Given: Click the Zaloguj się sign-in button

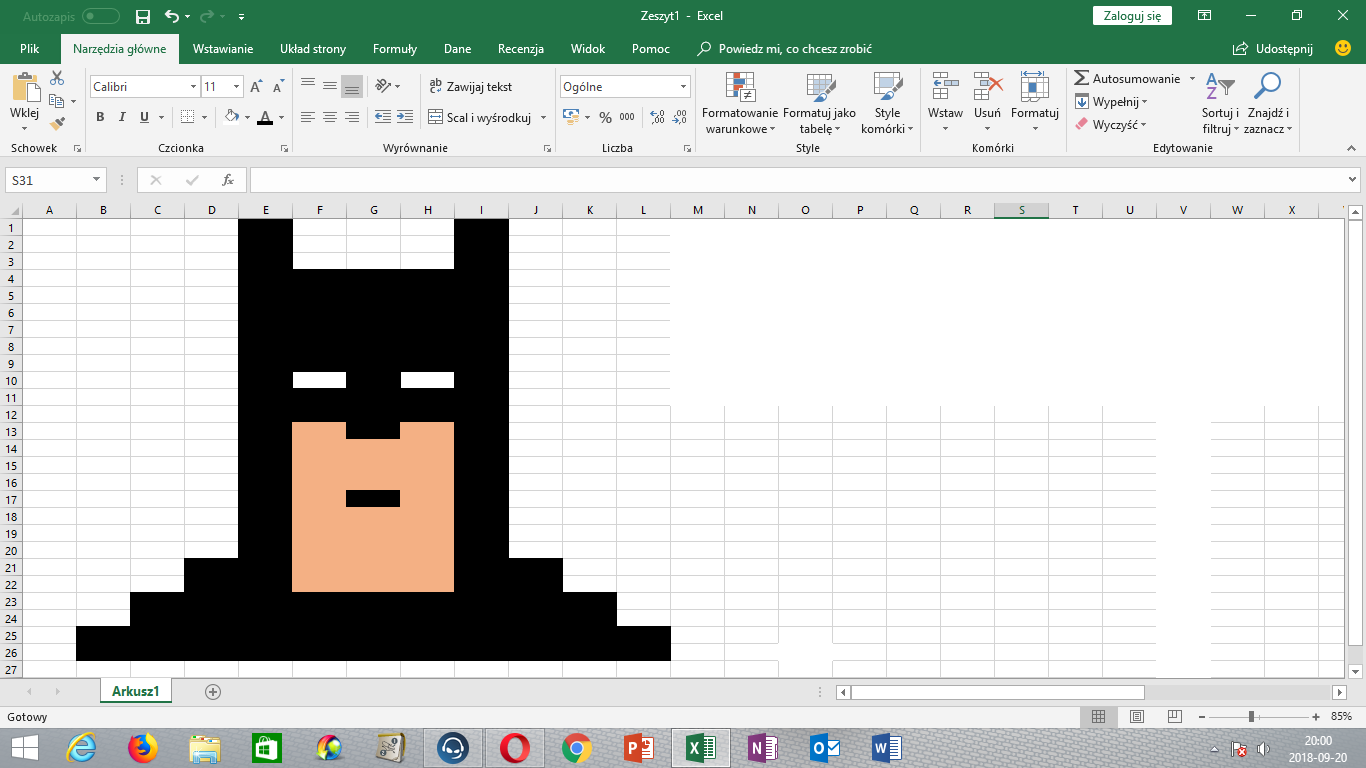Looking at the screenshot, I should (x=1132, y=16).
